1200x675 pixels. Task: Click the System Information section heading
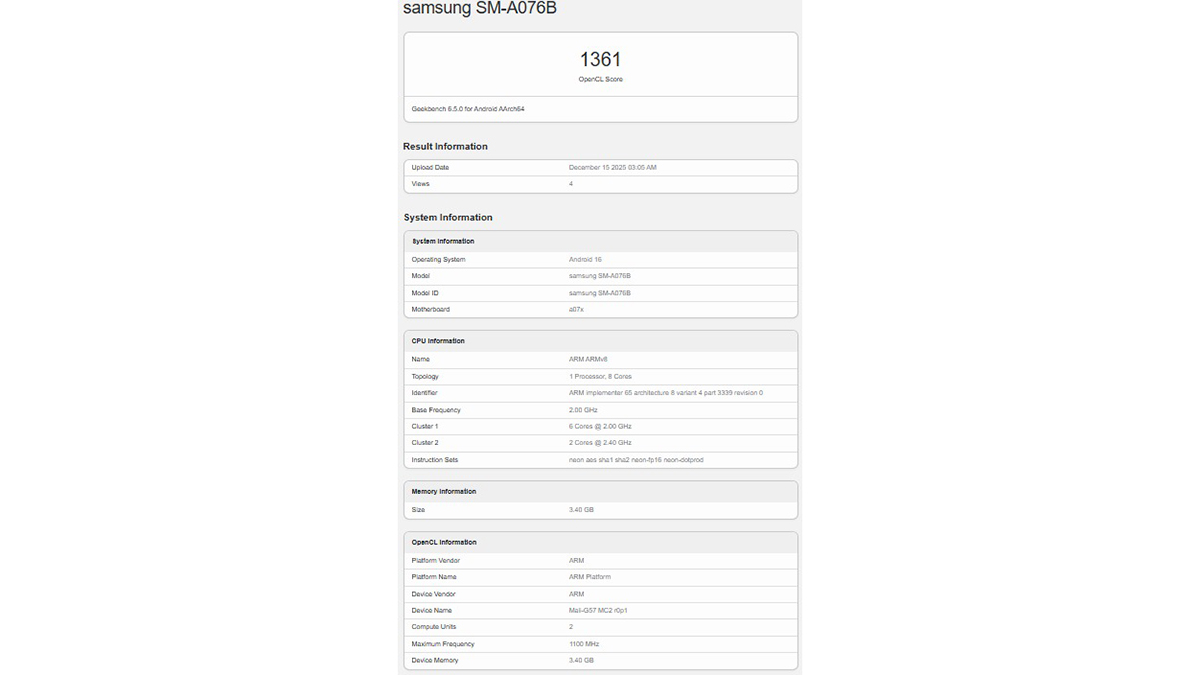pyautogui.click(x=446, y=216)
